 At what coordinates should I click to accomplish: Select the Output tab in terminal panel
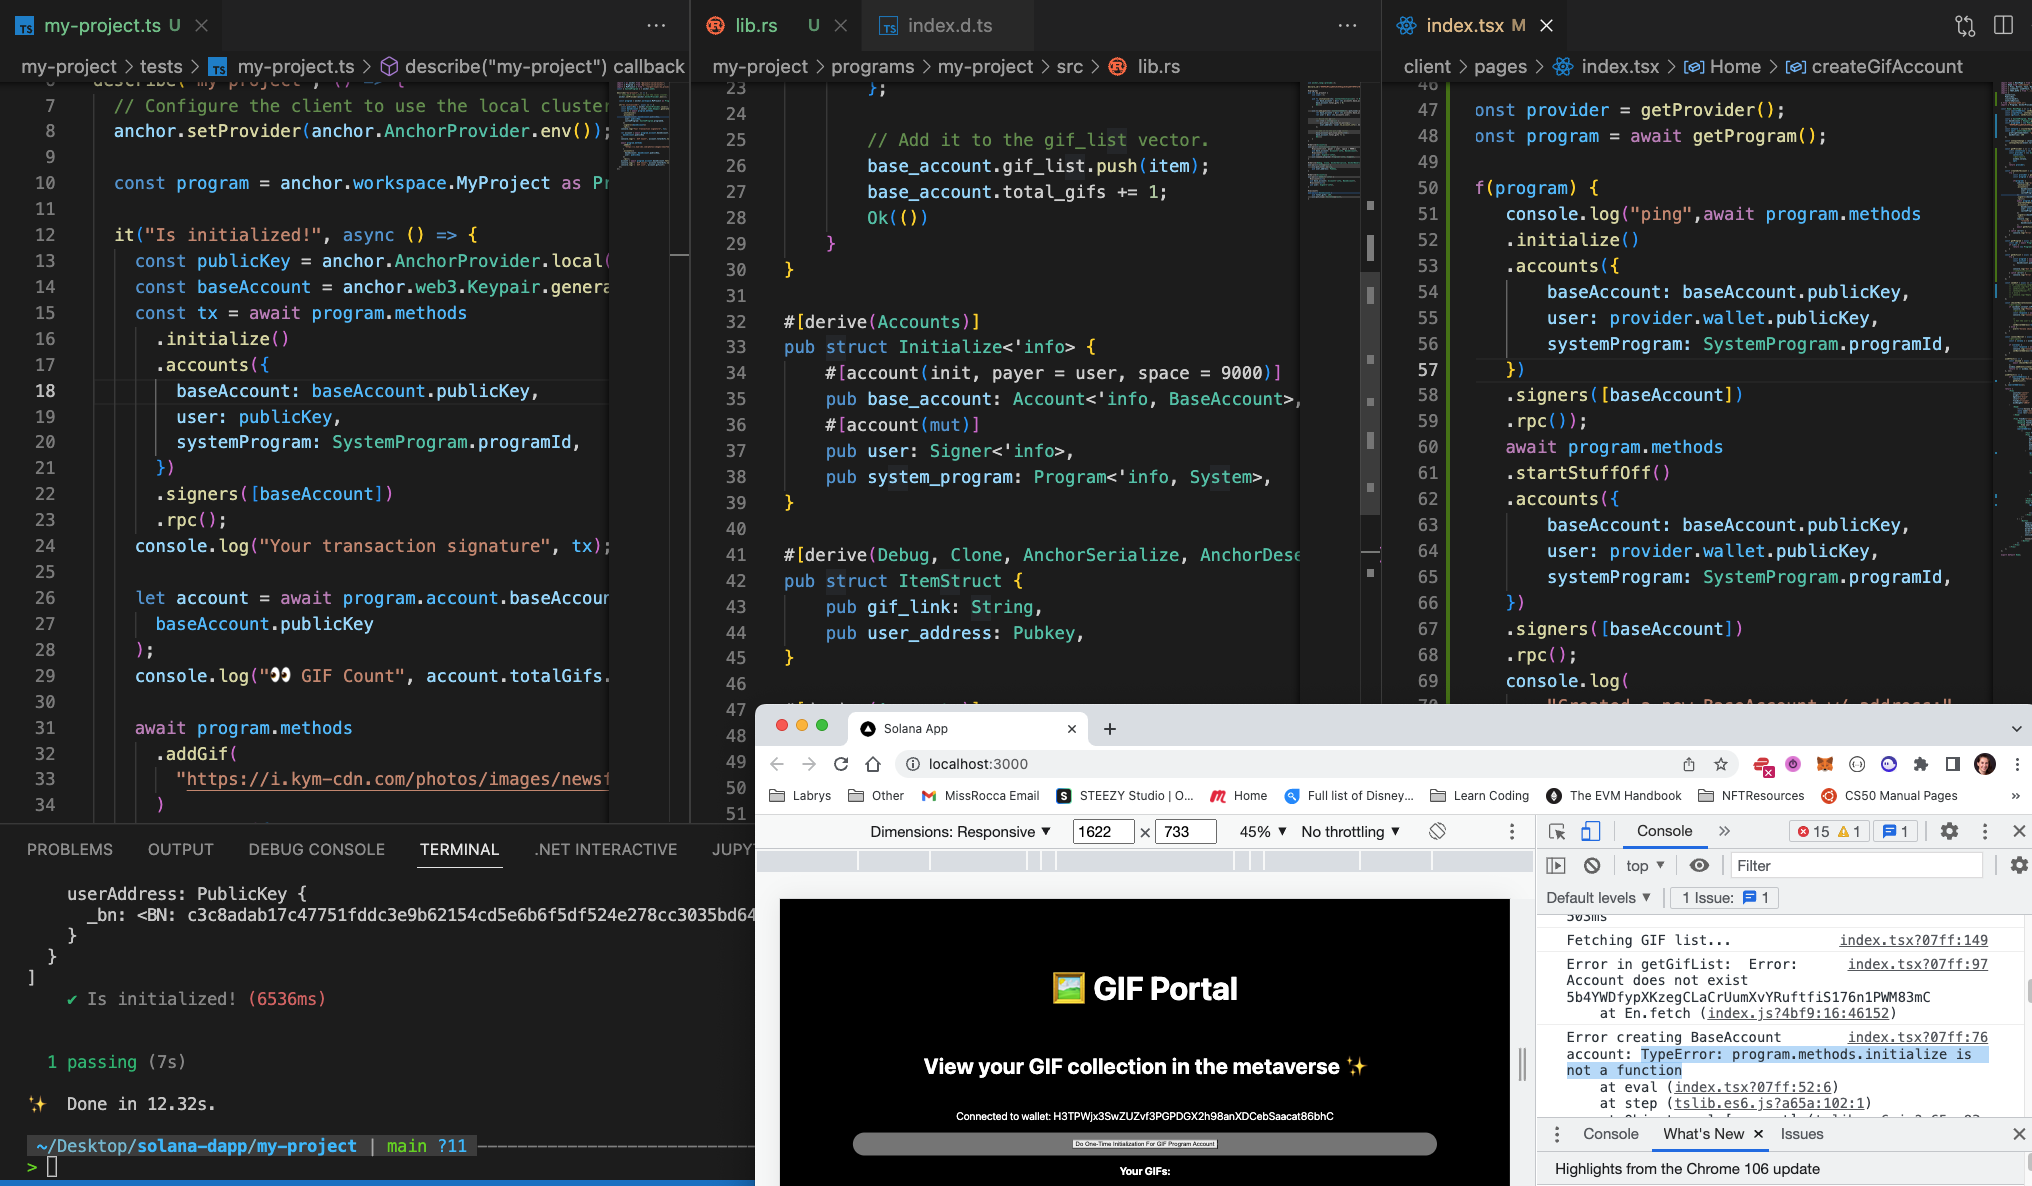coord(181,849)
